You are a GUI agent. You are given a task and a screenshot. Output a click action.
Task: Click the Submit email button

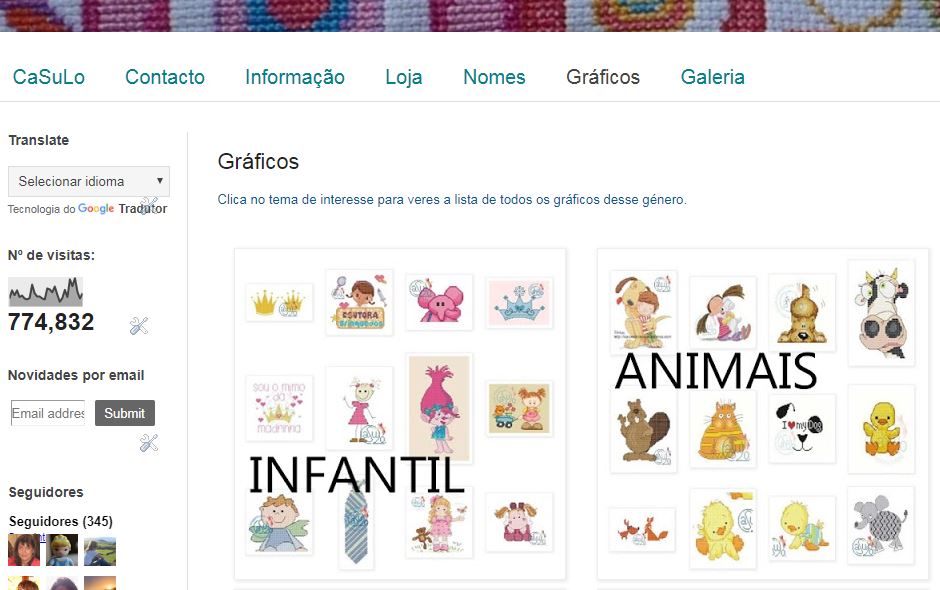point(125,413)
